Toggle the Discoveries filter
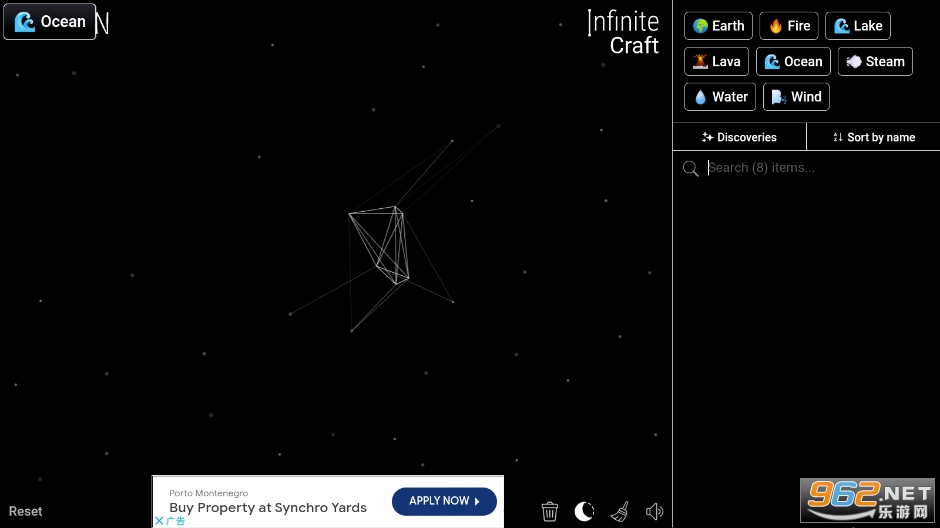Image resolution: width=940 pixels, height=528 pixels. point(739,137)
